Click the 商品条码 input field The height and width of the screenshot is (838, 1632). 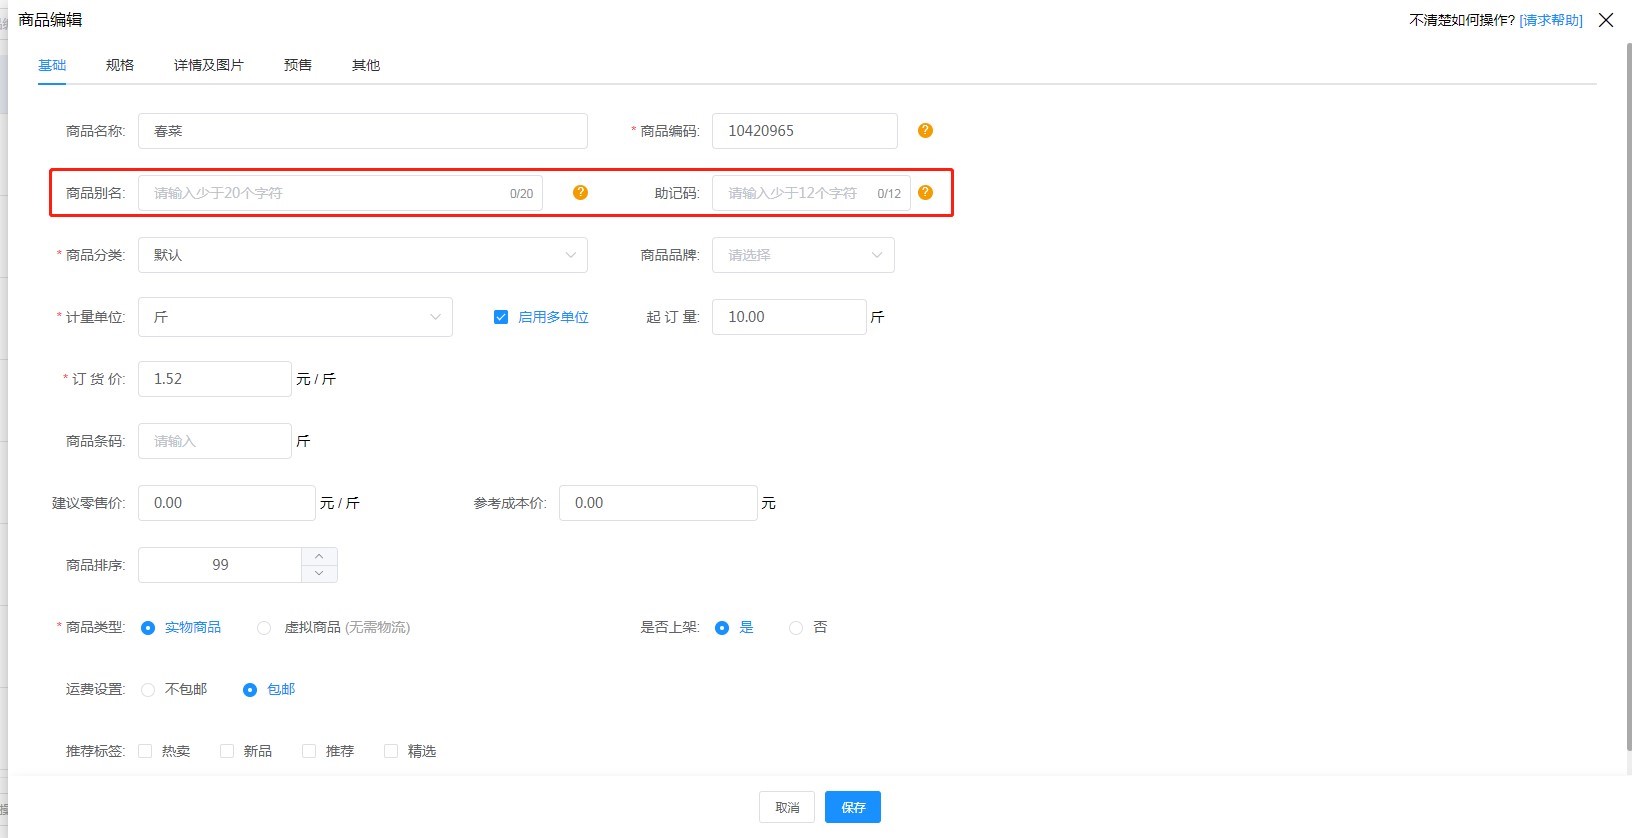pyautogui.click(x=214, y=441)
